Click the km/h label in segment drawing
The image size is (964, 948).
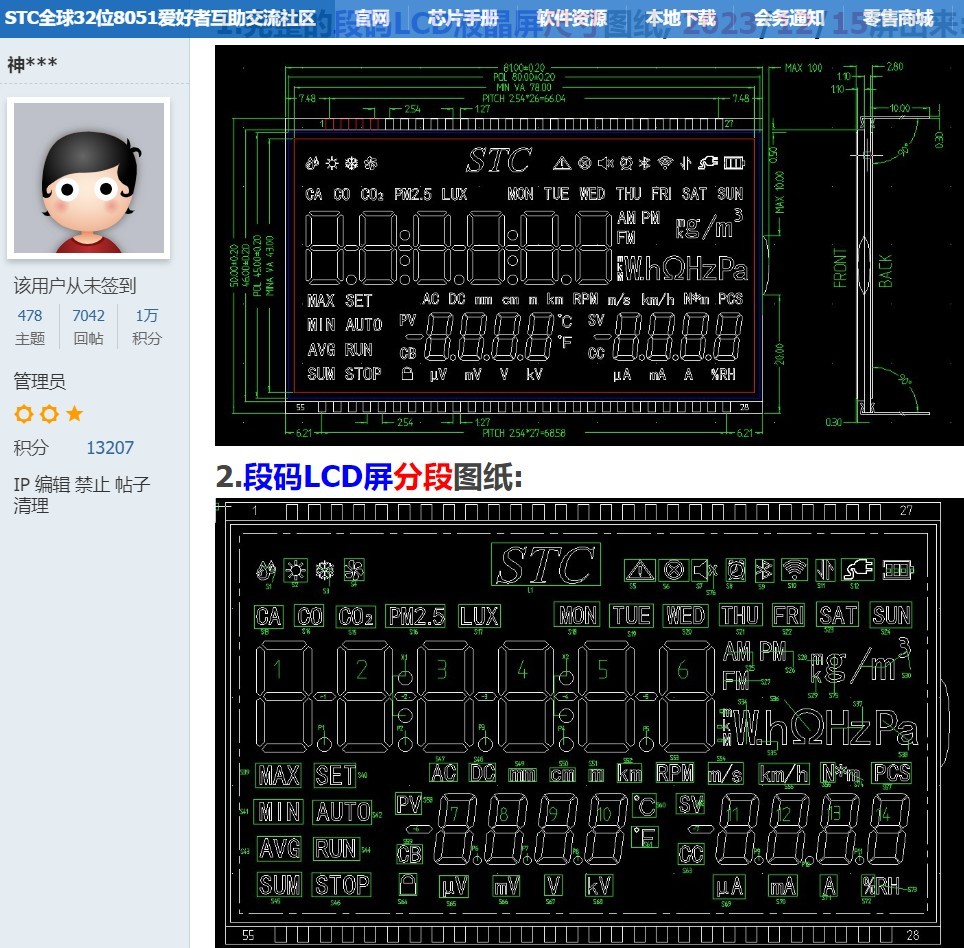click(x=783, y=773)
